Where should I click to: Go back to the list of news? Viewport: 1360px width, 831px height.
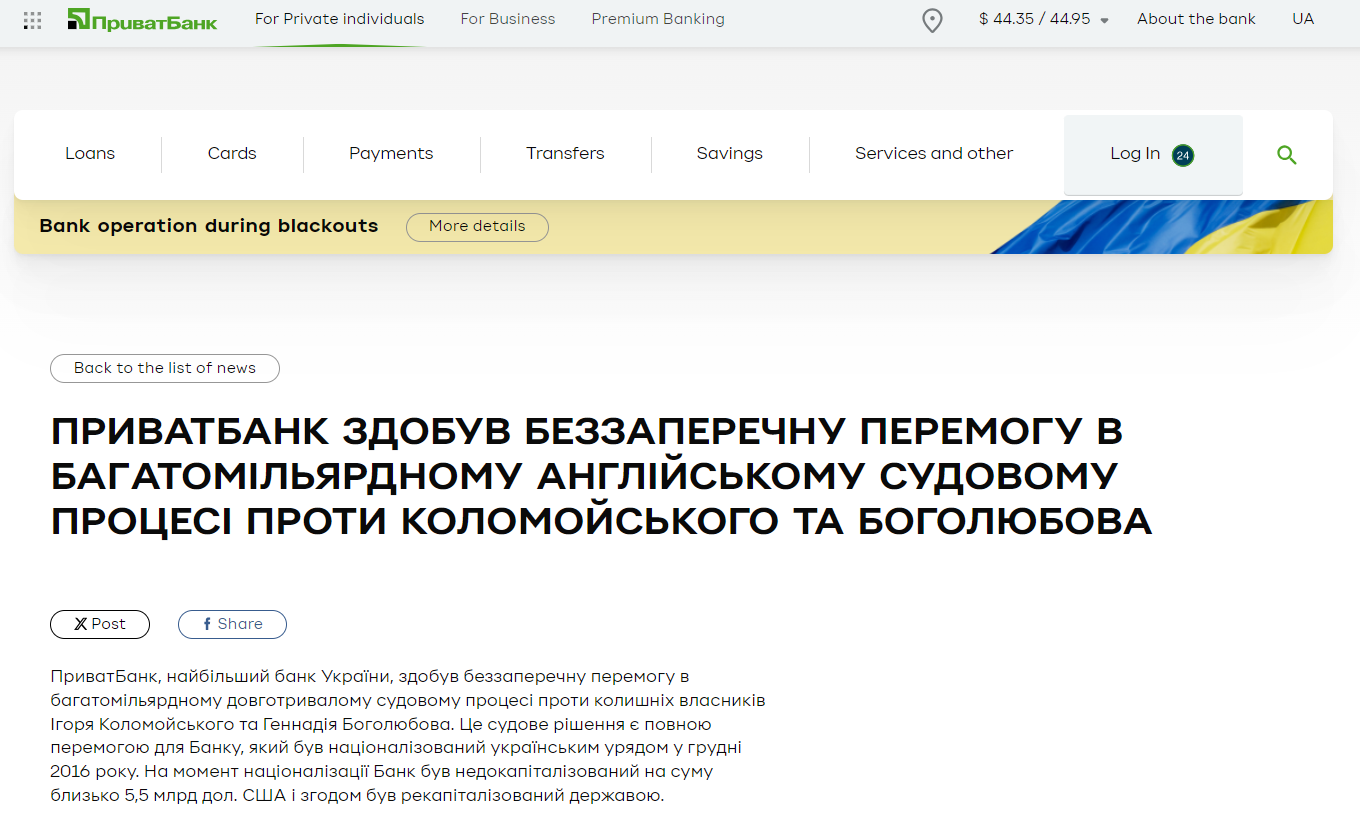pyautogui.click(x=165, y=368)
